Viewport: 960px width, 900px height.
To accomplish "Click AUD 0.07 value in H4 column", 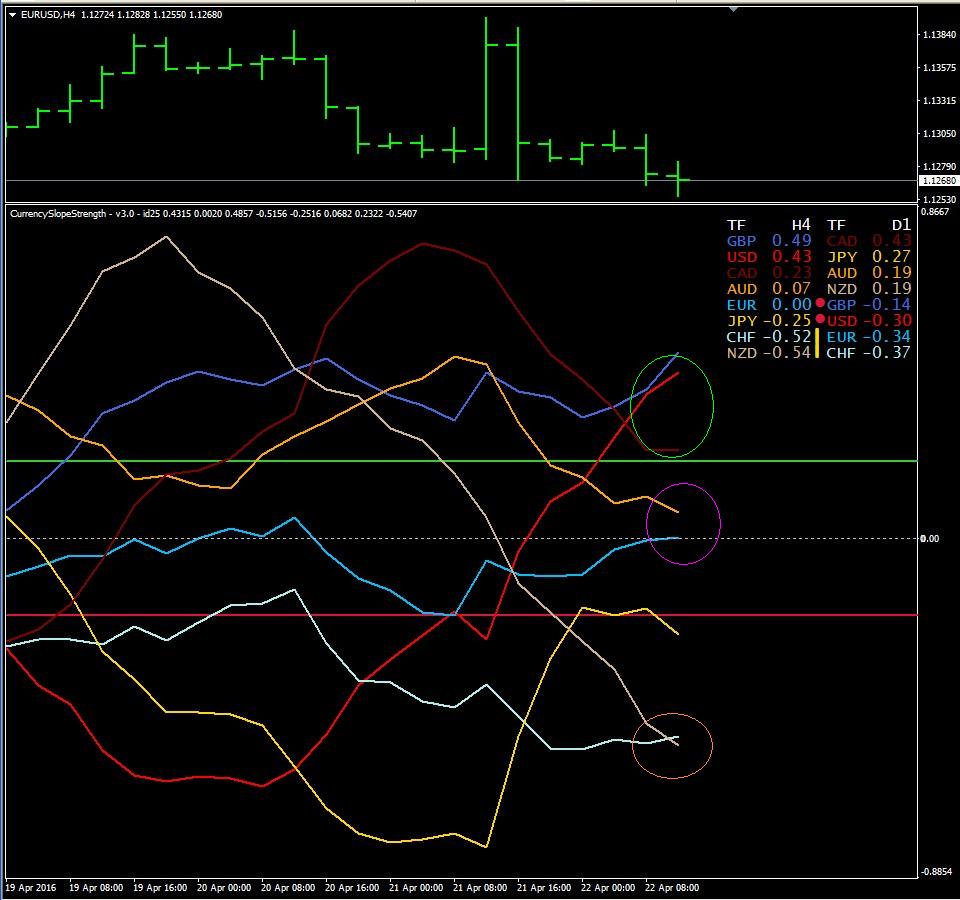I will [x=791, y=288].
